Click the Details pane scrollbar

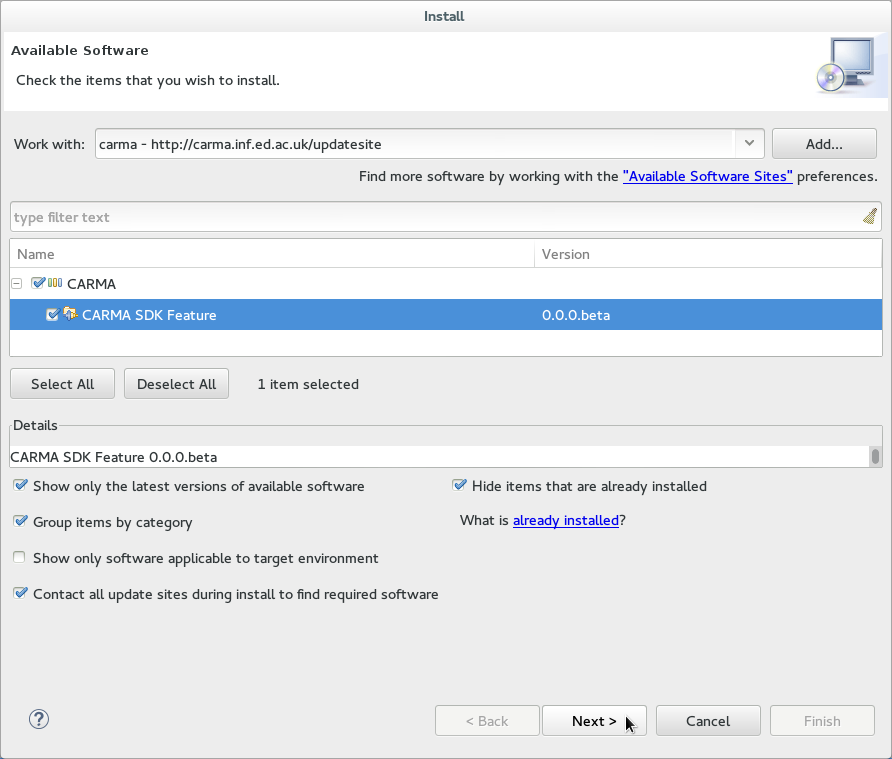point(875,456)
